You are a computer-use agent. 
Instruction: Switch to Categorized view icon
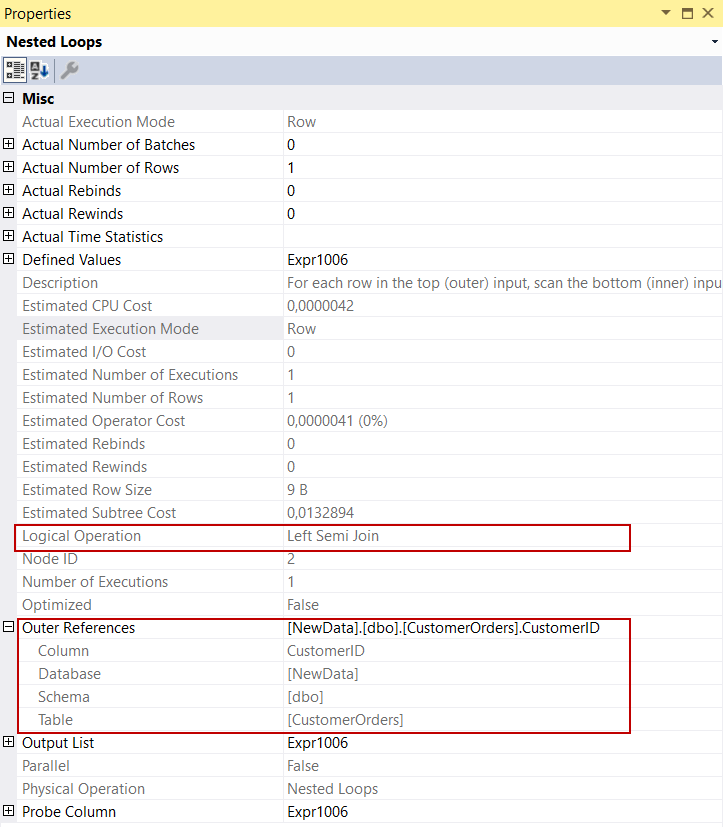click(15, 70)
